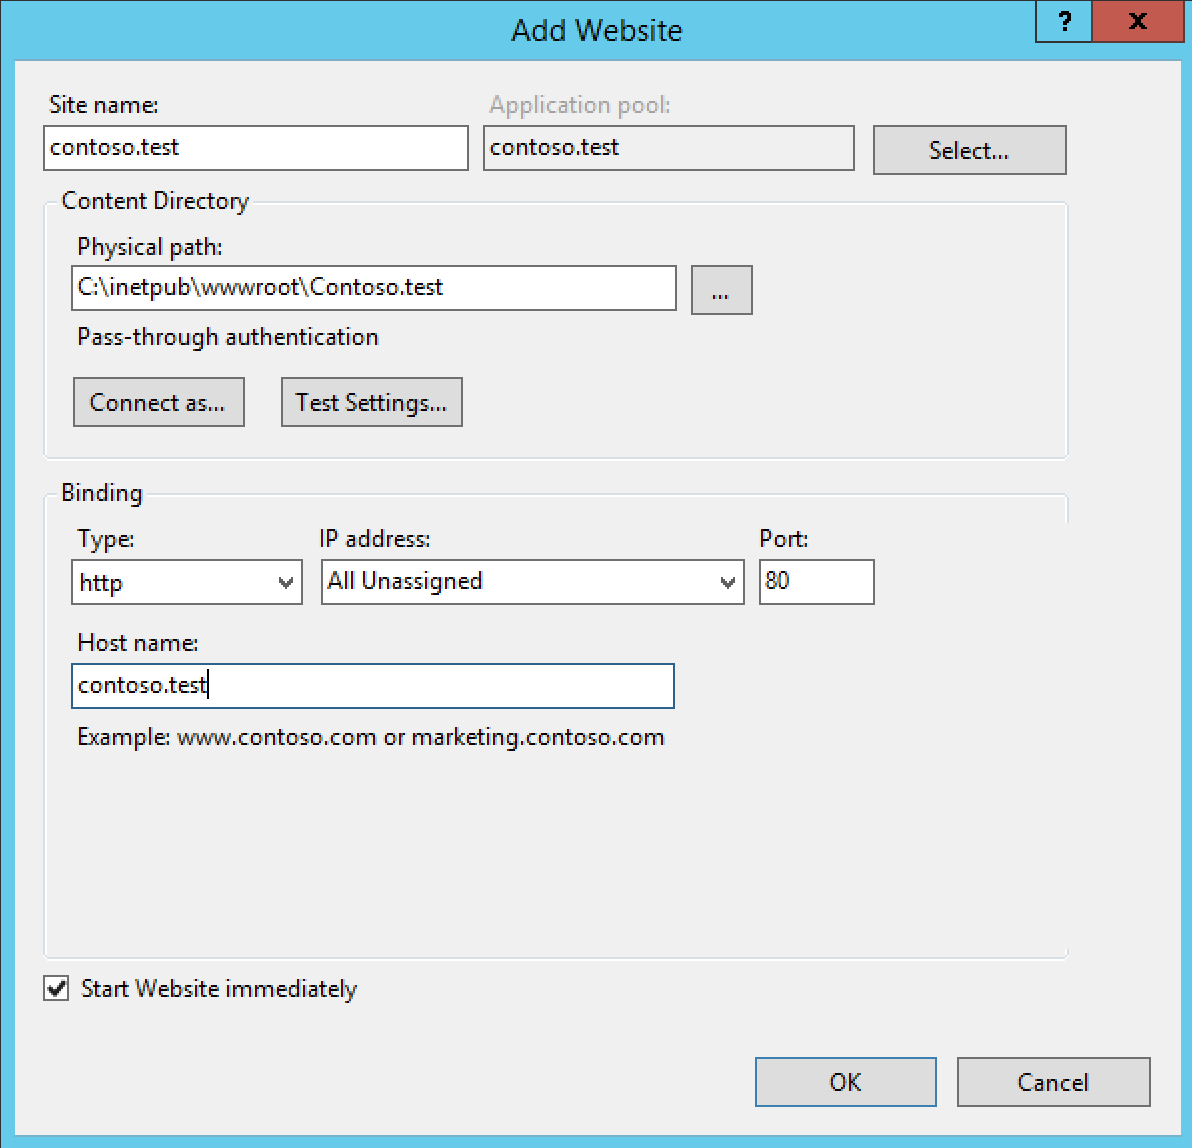Image resolution: width=1192 pixels, height=1148 pixels.
Task: Focus the Site name text field
Action: coord(256,148)
